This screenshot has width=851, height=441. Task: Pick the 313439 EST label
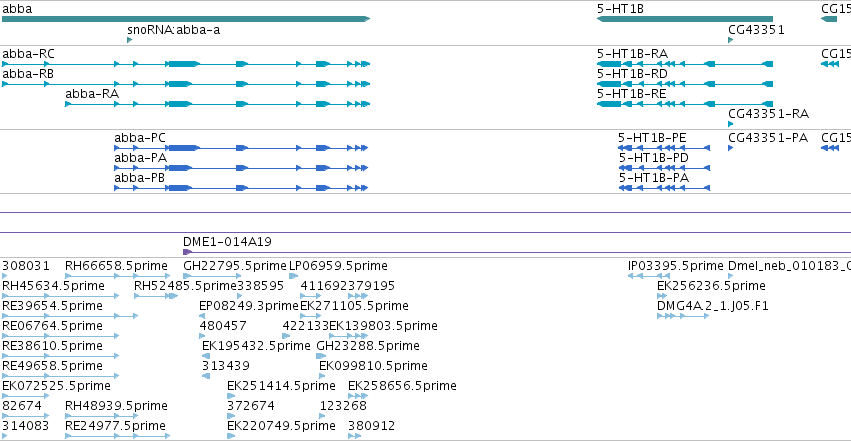coord(226,366)
